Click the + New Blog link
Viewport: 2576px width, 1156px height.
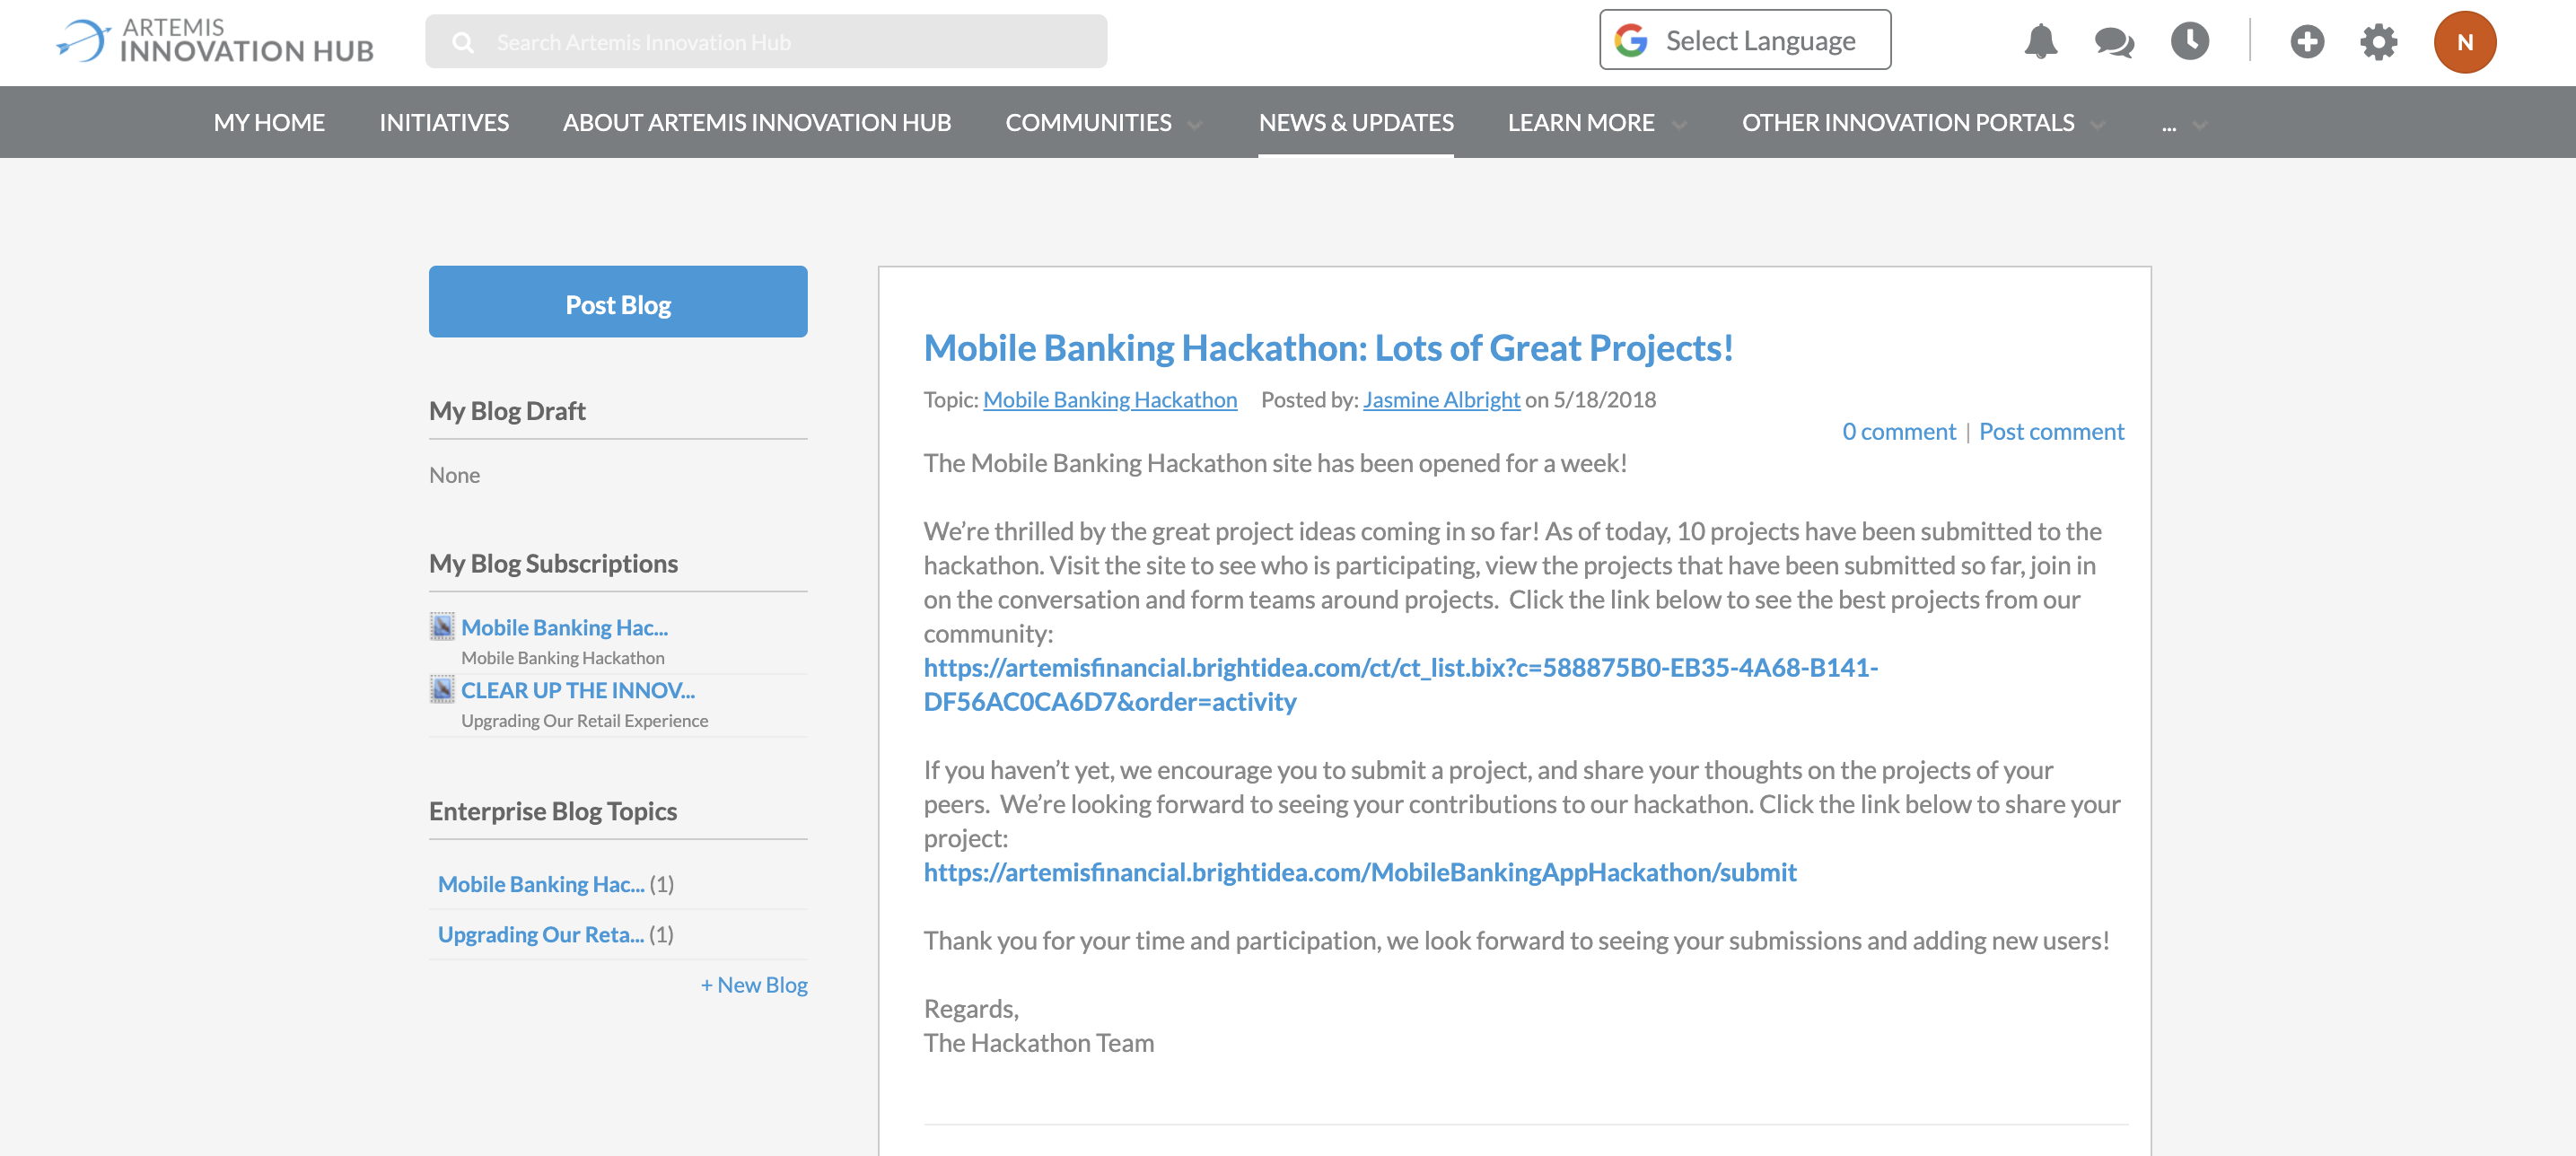754,985
